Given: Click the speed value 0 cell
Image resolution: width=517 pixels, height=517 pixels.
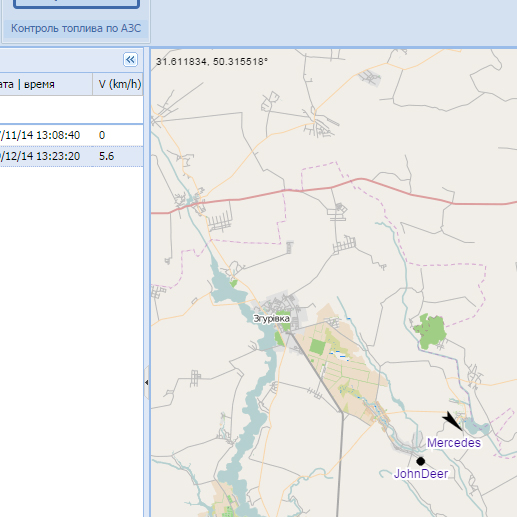Looking at the screenshot, I should [x=102, y=135].
